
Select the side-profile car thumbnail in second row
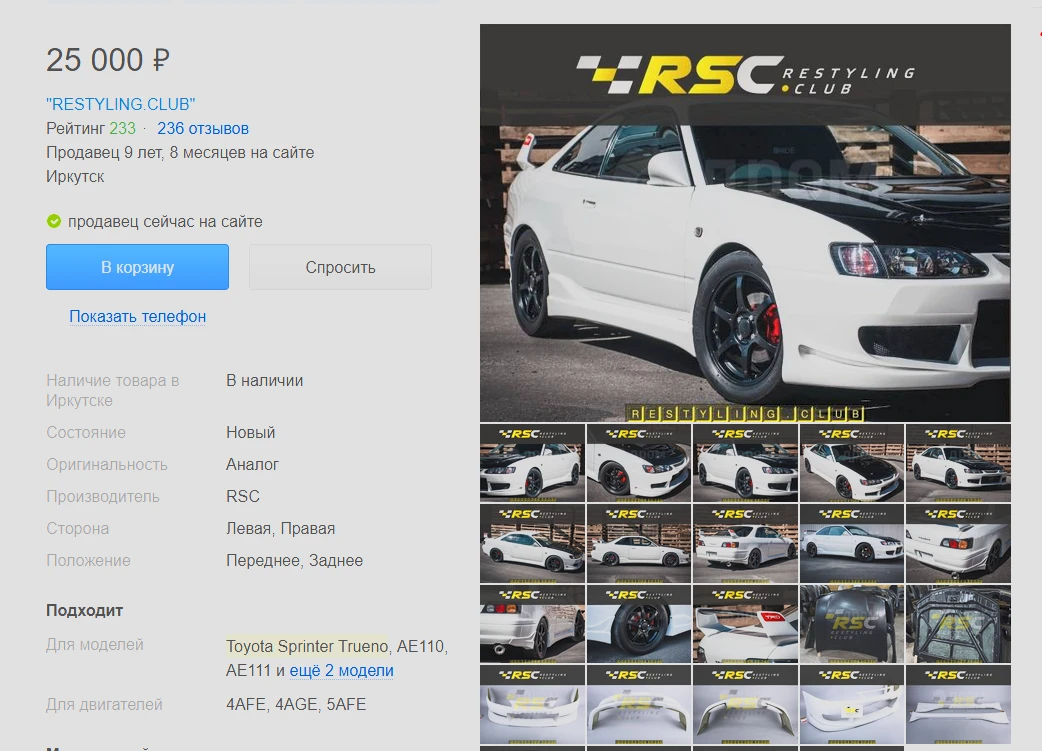[639, 544]
